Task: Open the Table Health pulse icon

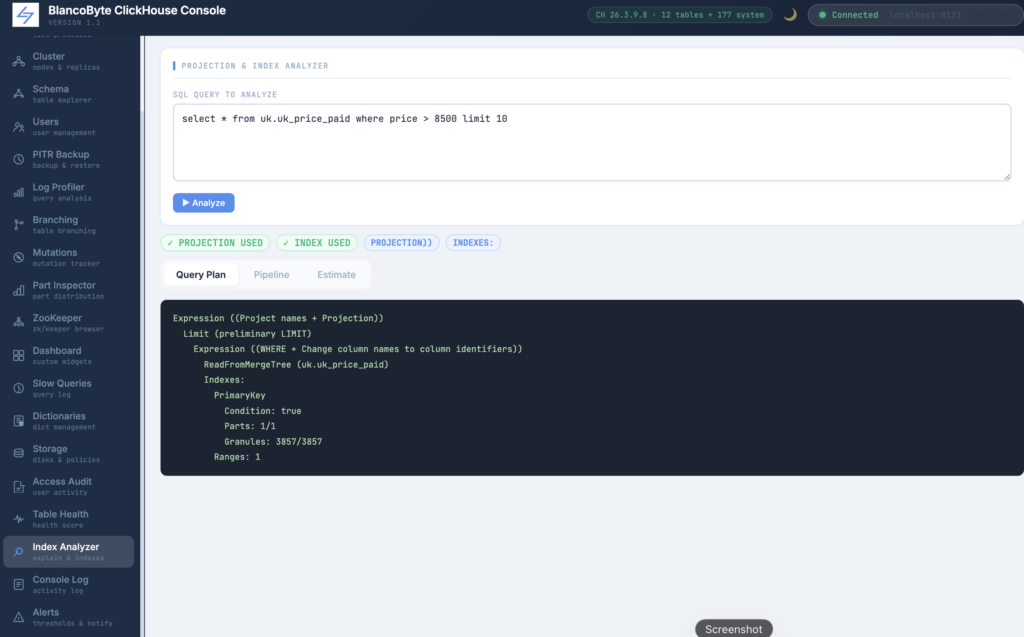Action: [x=18, y=519]
